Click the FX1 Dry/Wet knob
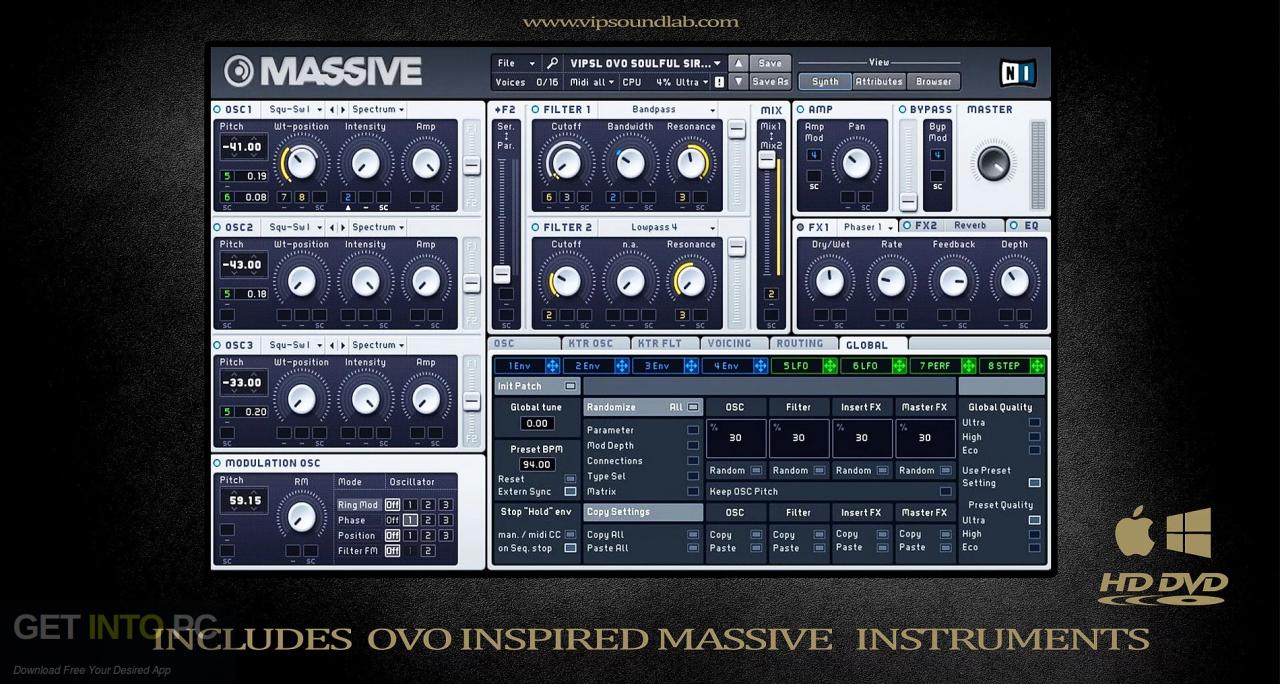The image size is (1280, 684). click(829, 281)
